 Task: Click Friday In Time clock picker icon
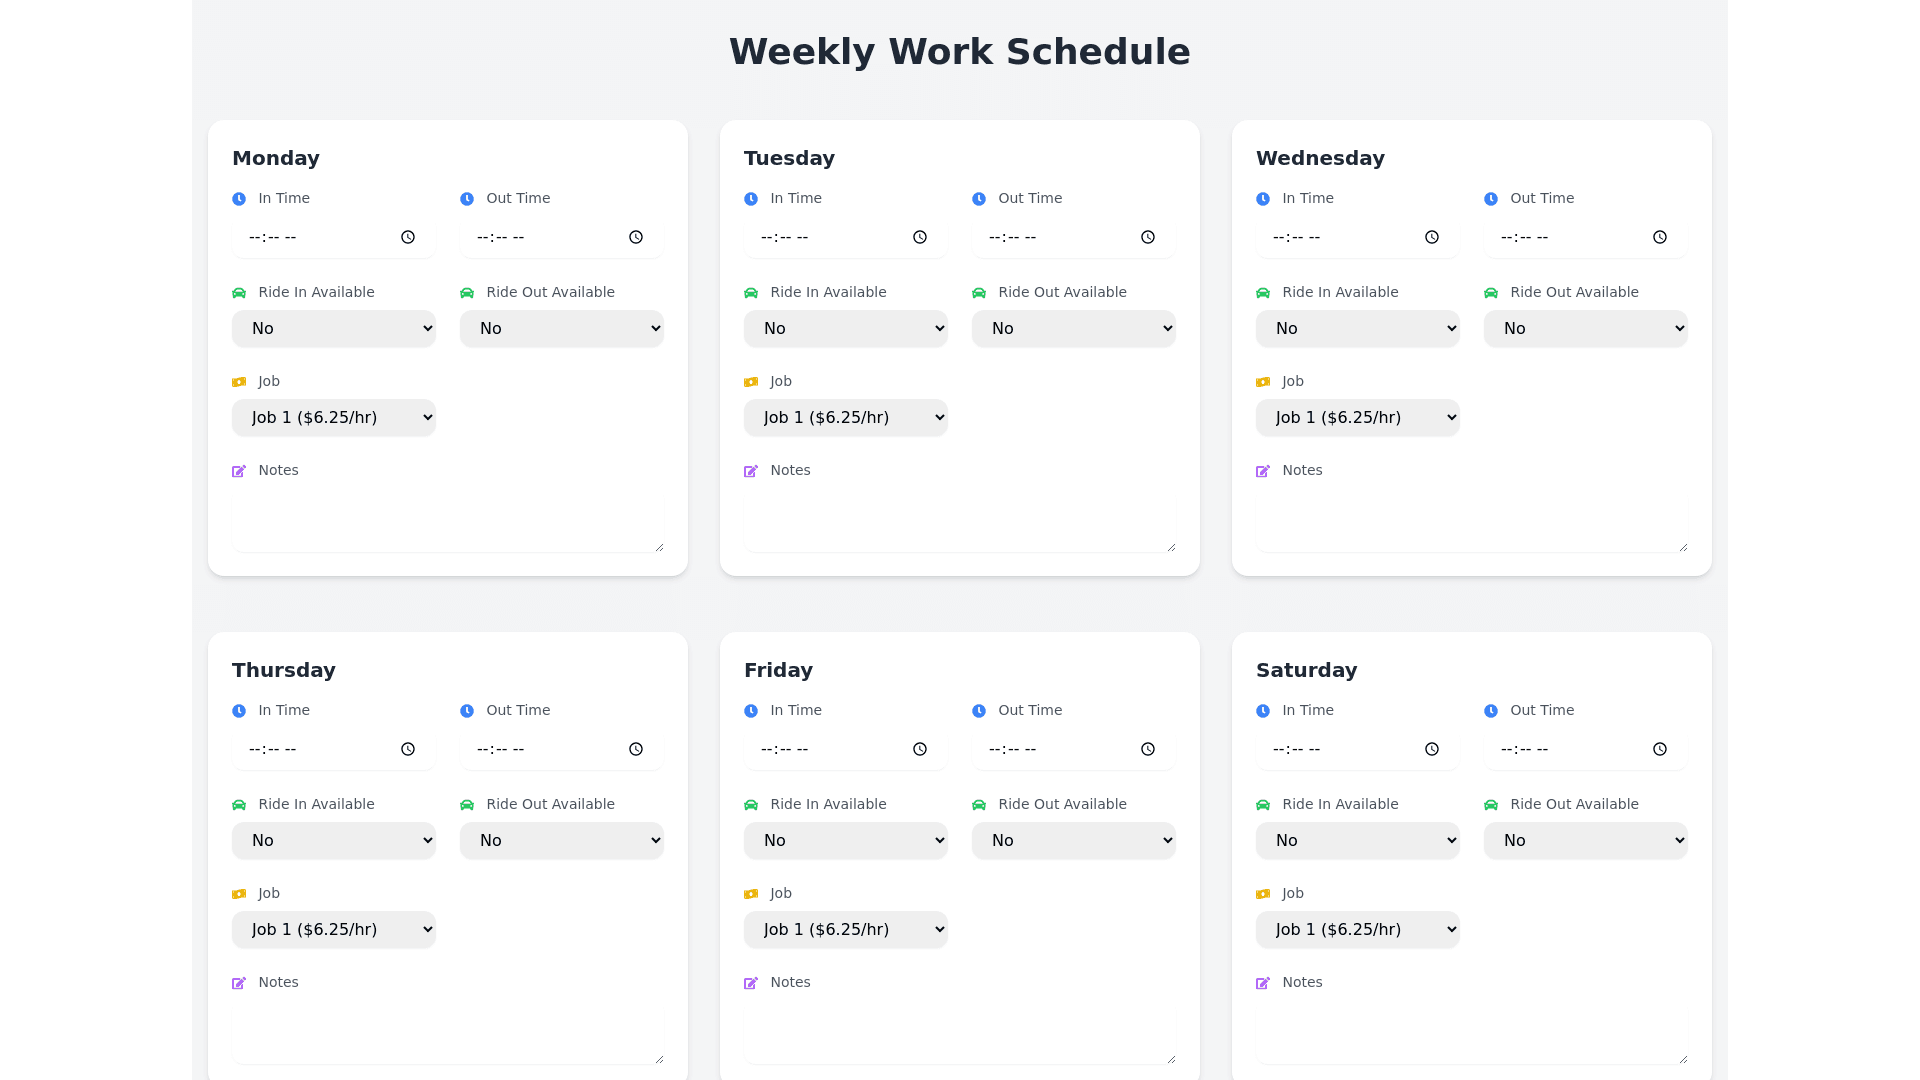[x=920, y=749]
